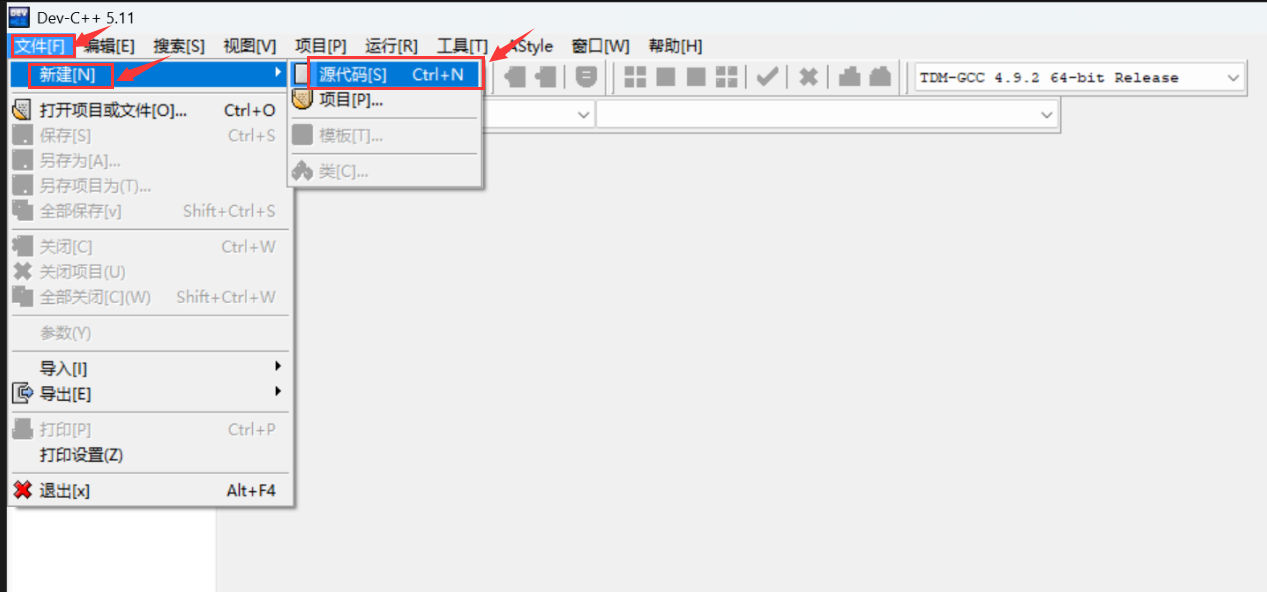Click the greyed 全部关闭[C](W) menu entry
The width and height of the screenshot is (1267, 592).
coord(150,297)
